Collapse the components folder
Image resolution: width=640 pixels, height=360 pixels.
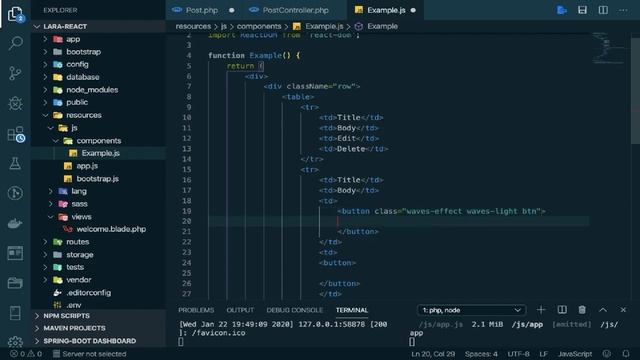click(98, 140)
